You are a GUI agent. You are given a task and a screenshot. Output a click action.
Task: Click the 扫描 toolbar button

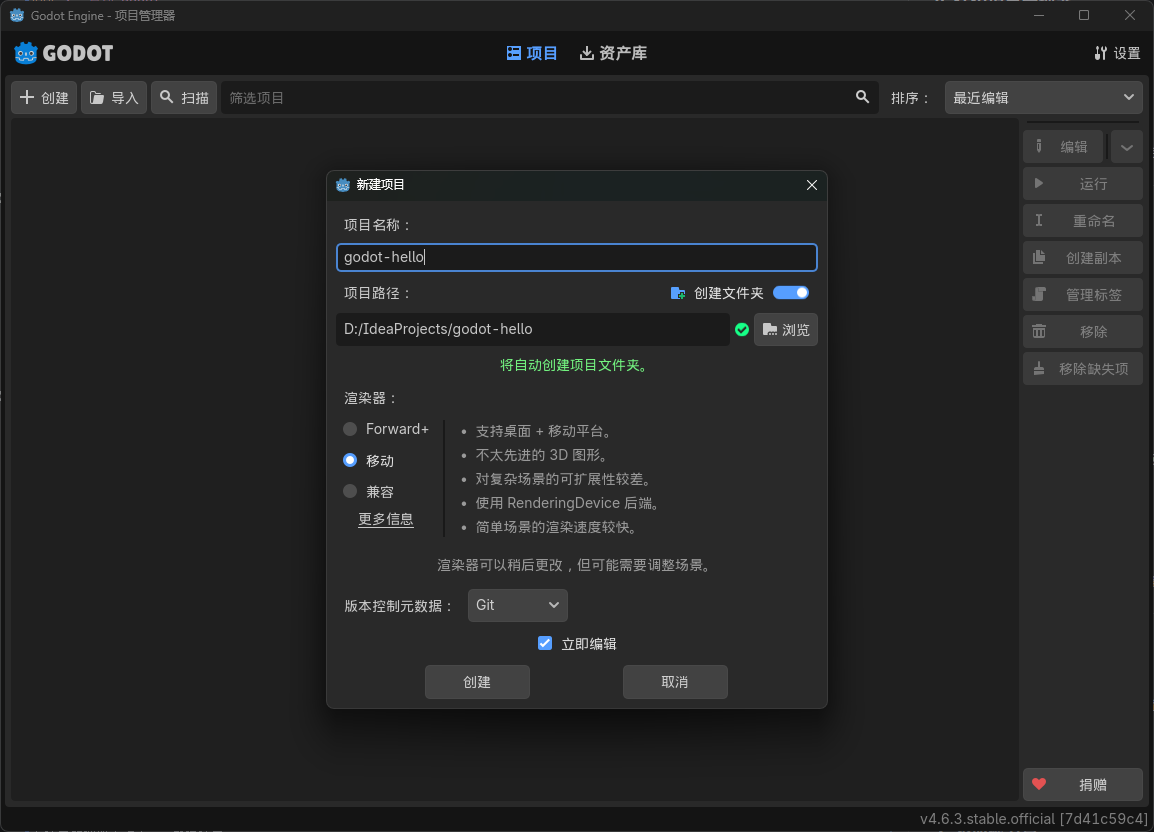184,98
